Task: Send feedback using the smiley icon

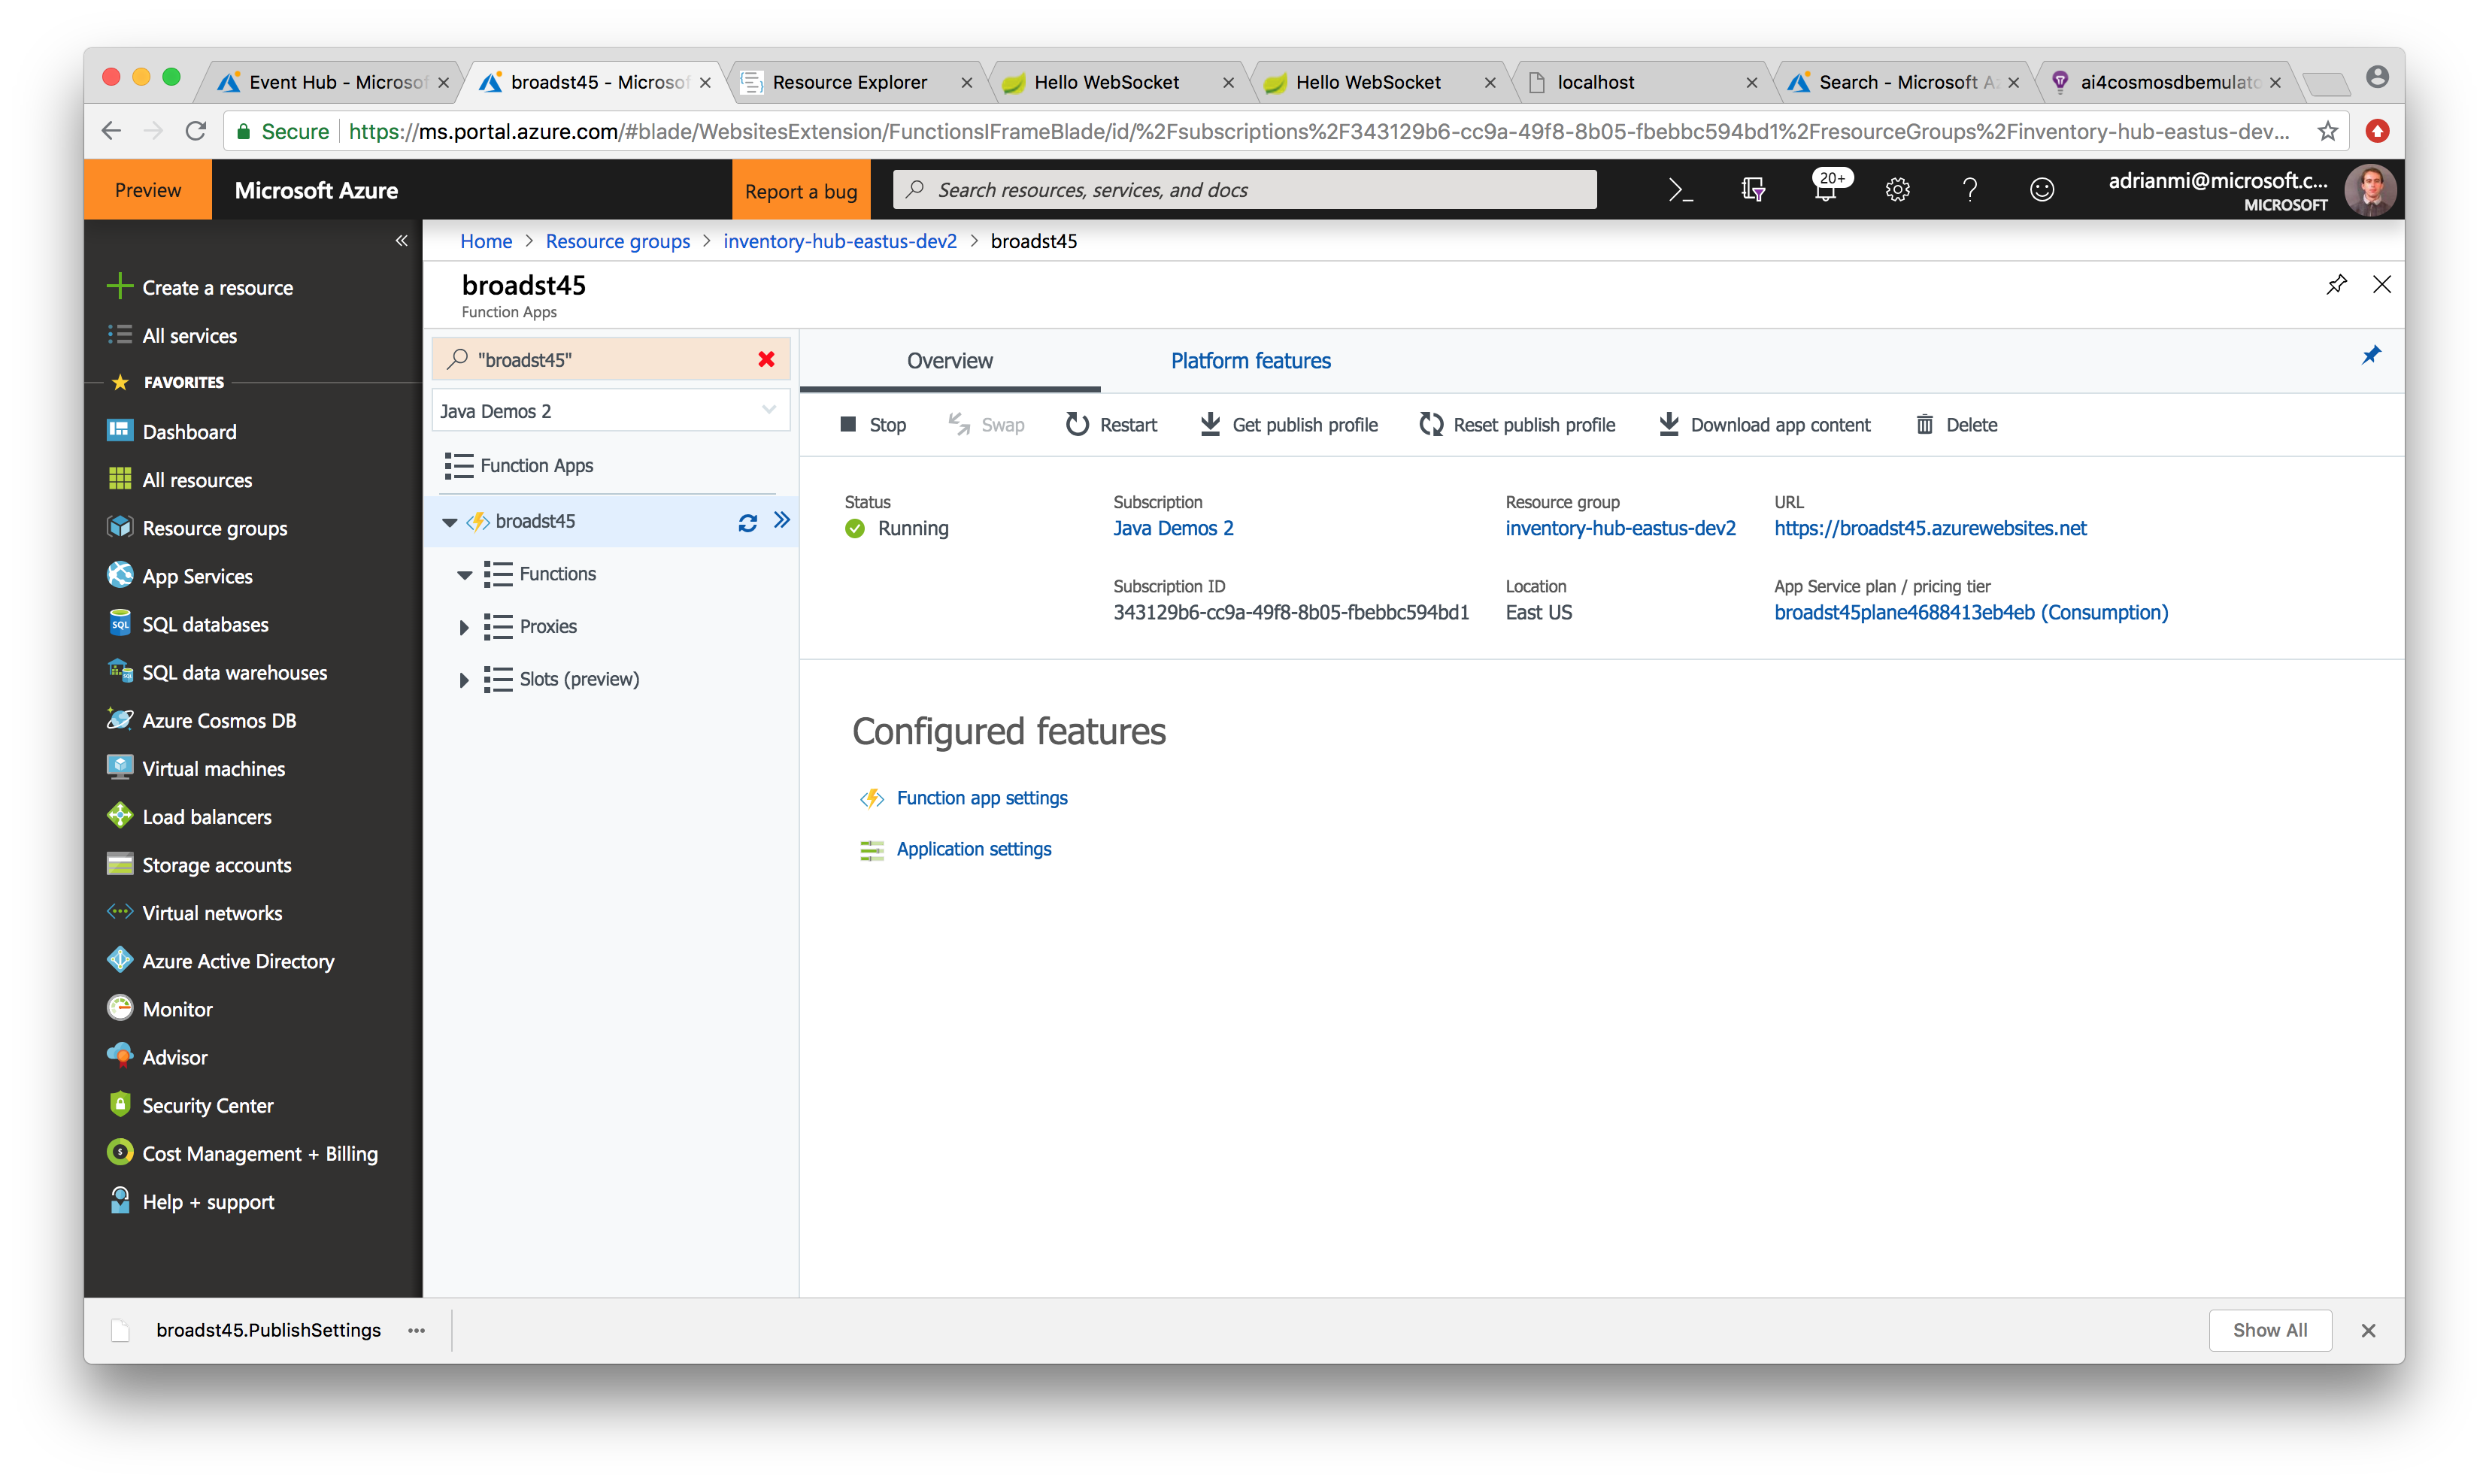Action: coord(2042,189)
